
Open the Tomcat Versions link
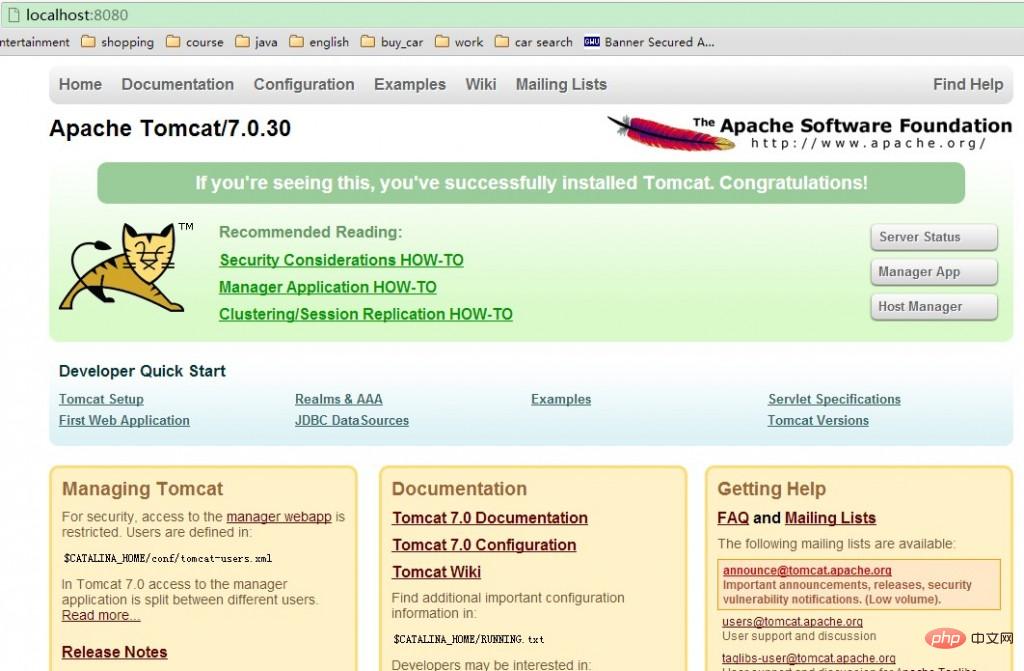[x=818, y=421]
